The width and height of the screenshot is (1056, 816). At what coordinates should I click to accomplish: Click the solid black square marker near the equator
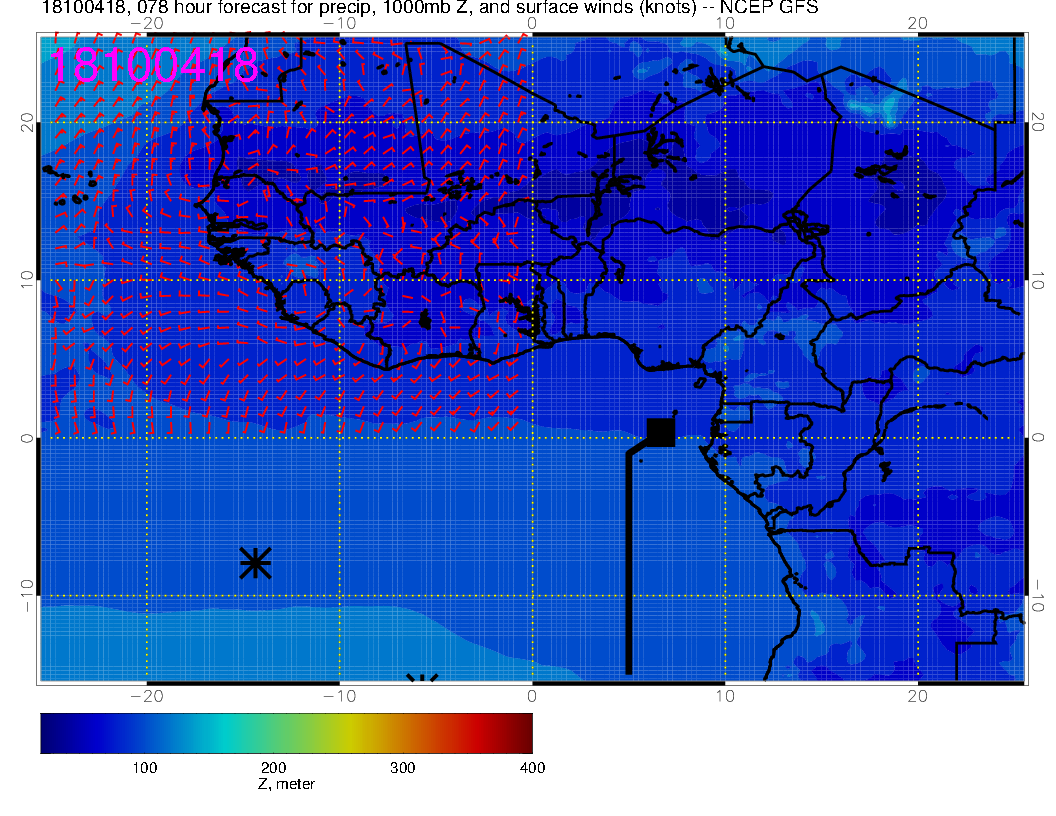[x=661, y=432]
